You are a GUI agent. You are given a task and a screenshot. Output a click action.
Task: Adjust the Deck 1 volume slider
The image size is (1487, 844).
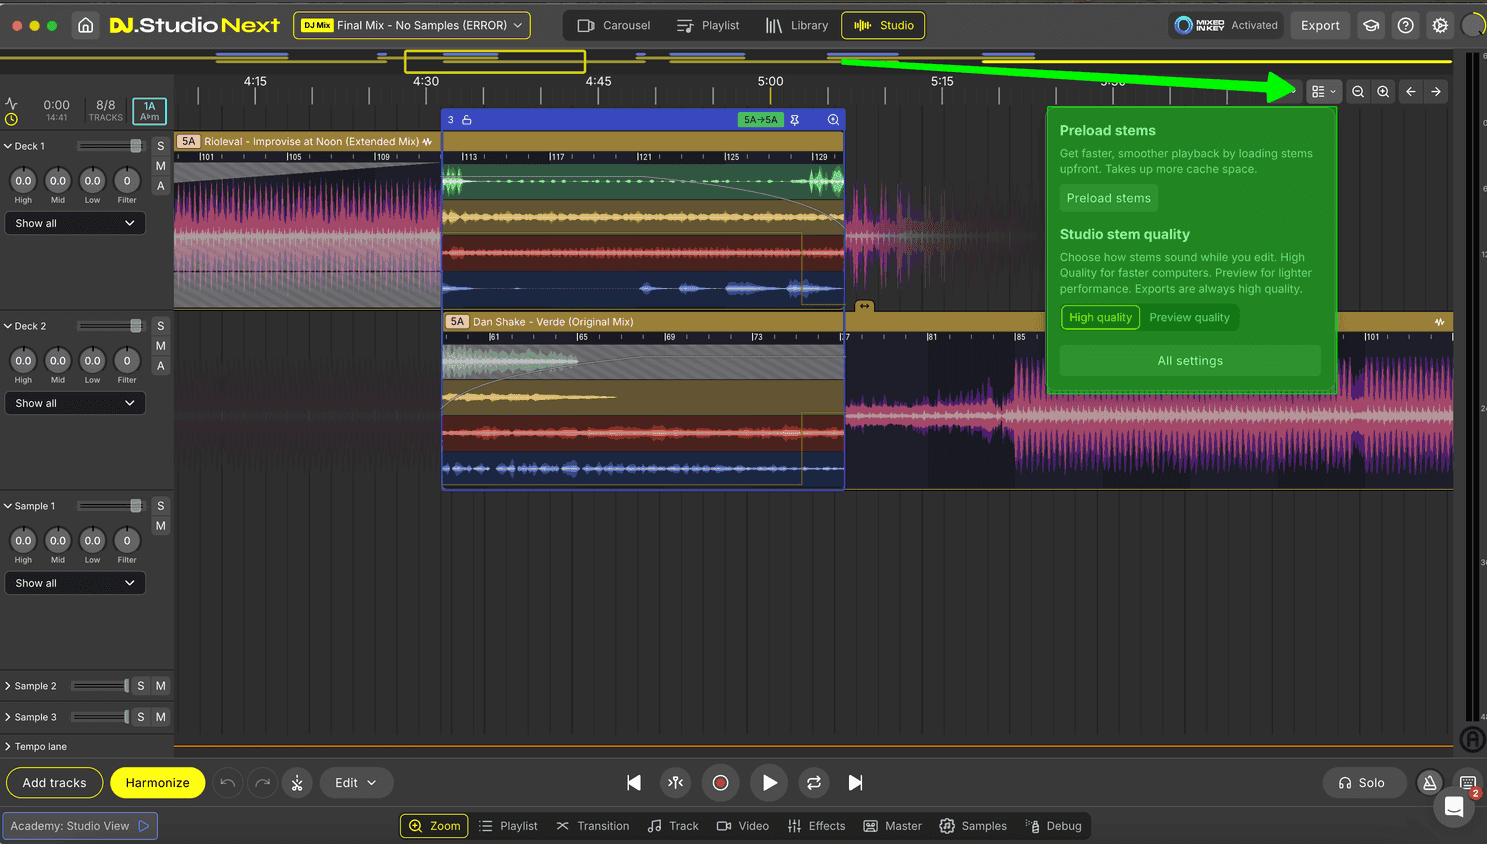click(135, 146)
